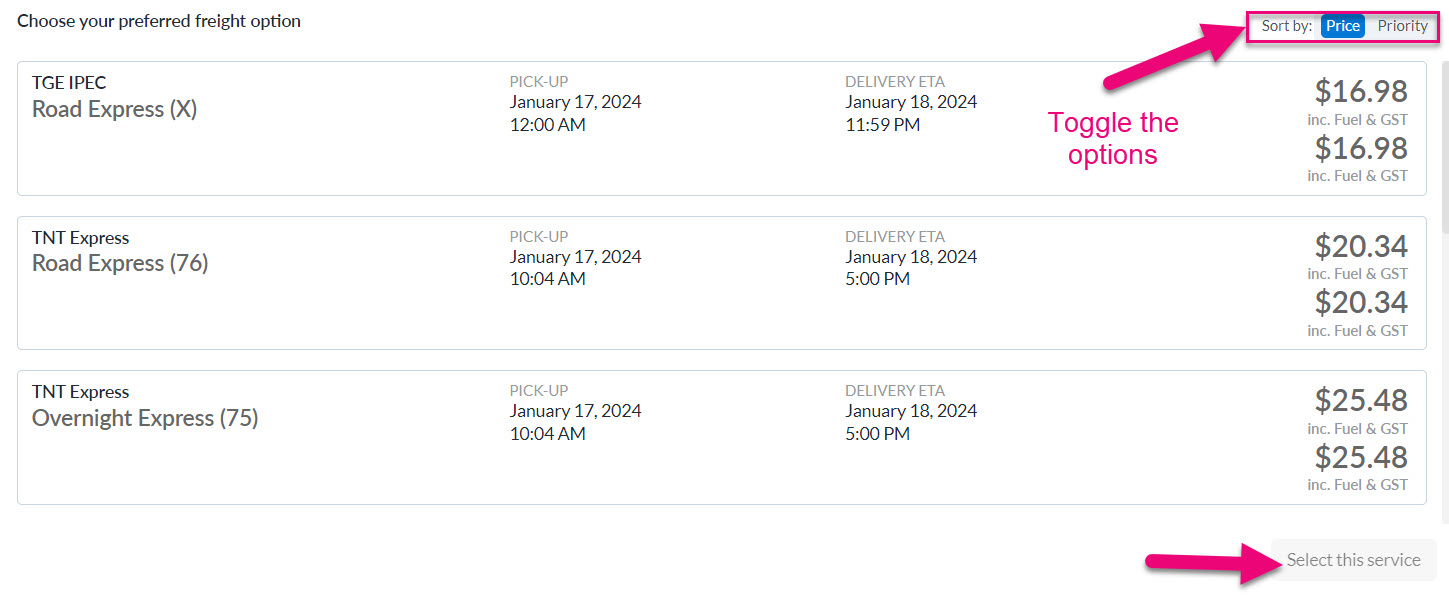
Task: Click the Sort by label
Action: pos(1287,26)
